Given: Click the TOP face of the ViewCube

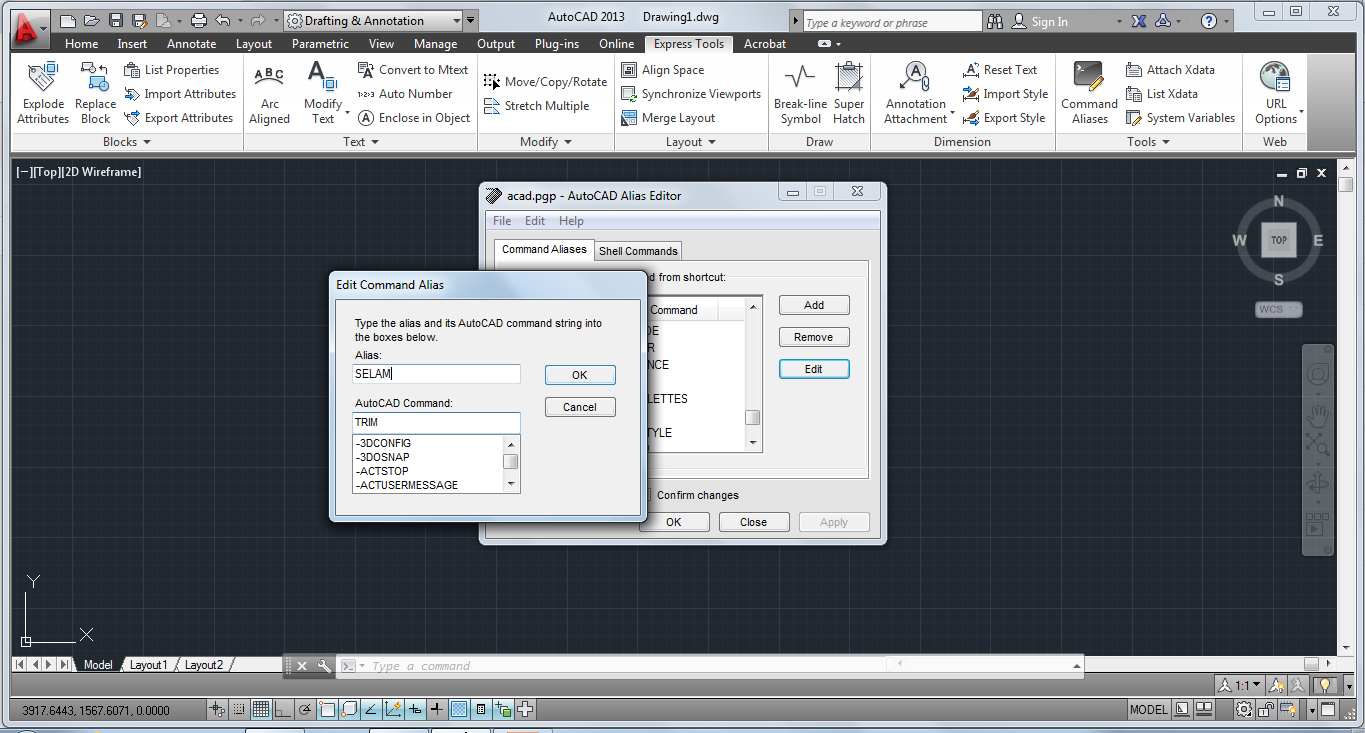Looking at the screenshot, I should [1278, 240].
